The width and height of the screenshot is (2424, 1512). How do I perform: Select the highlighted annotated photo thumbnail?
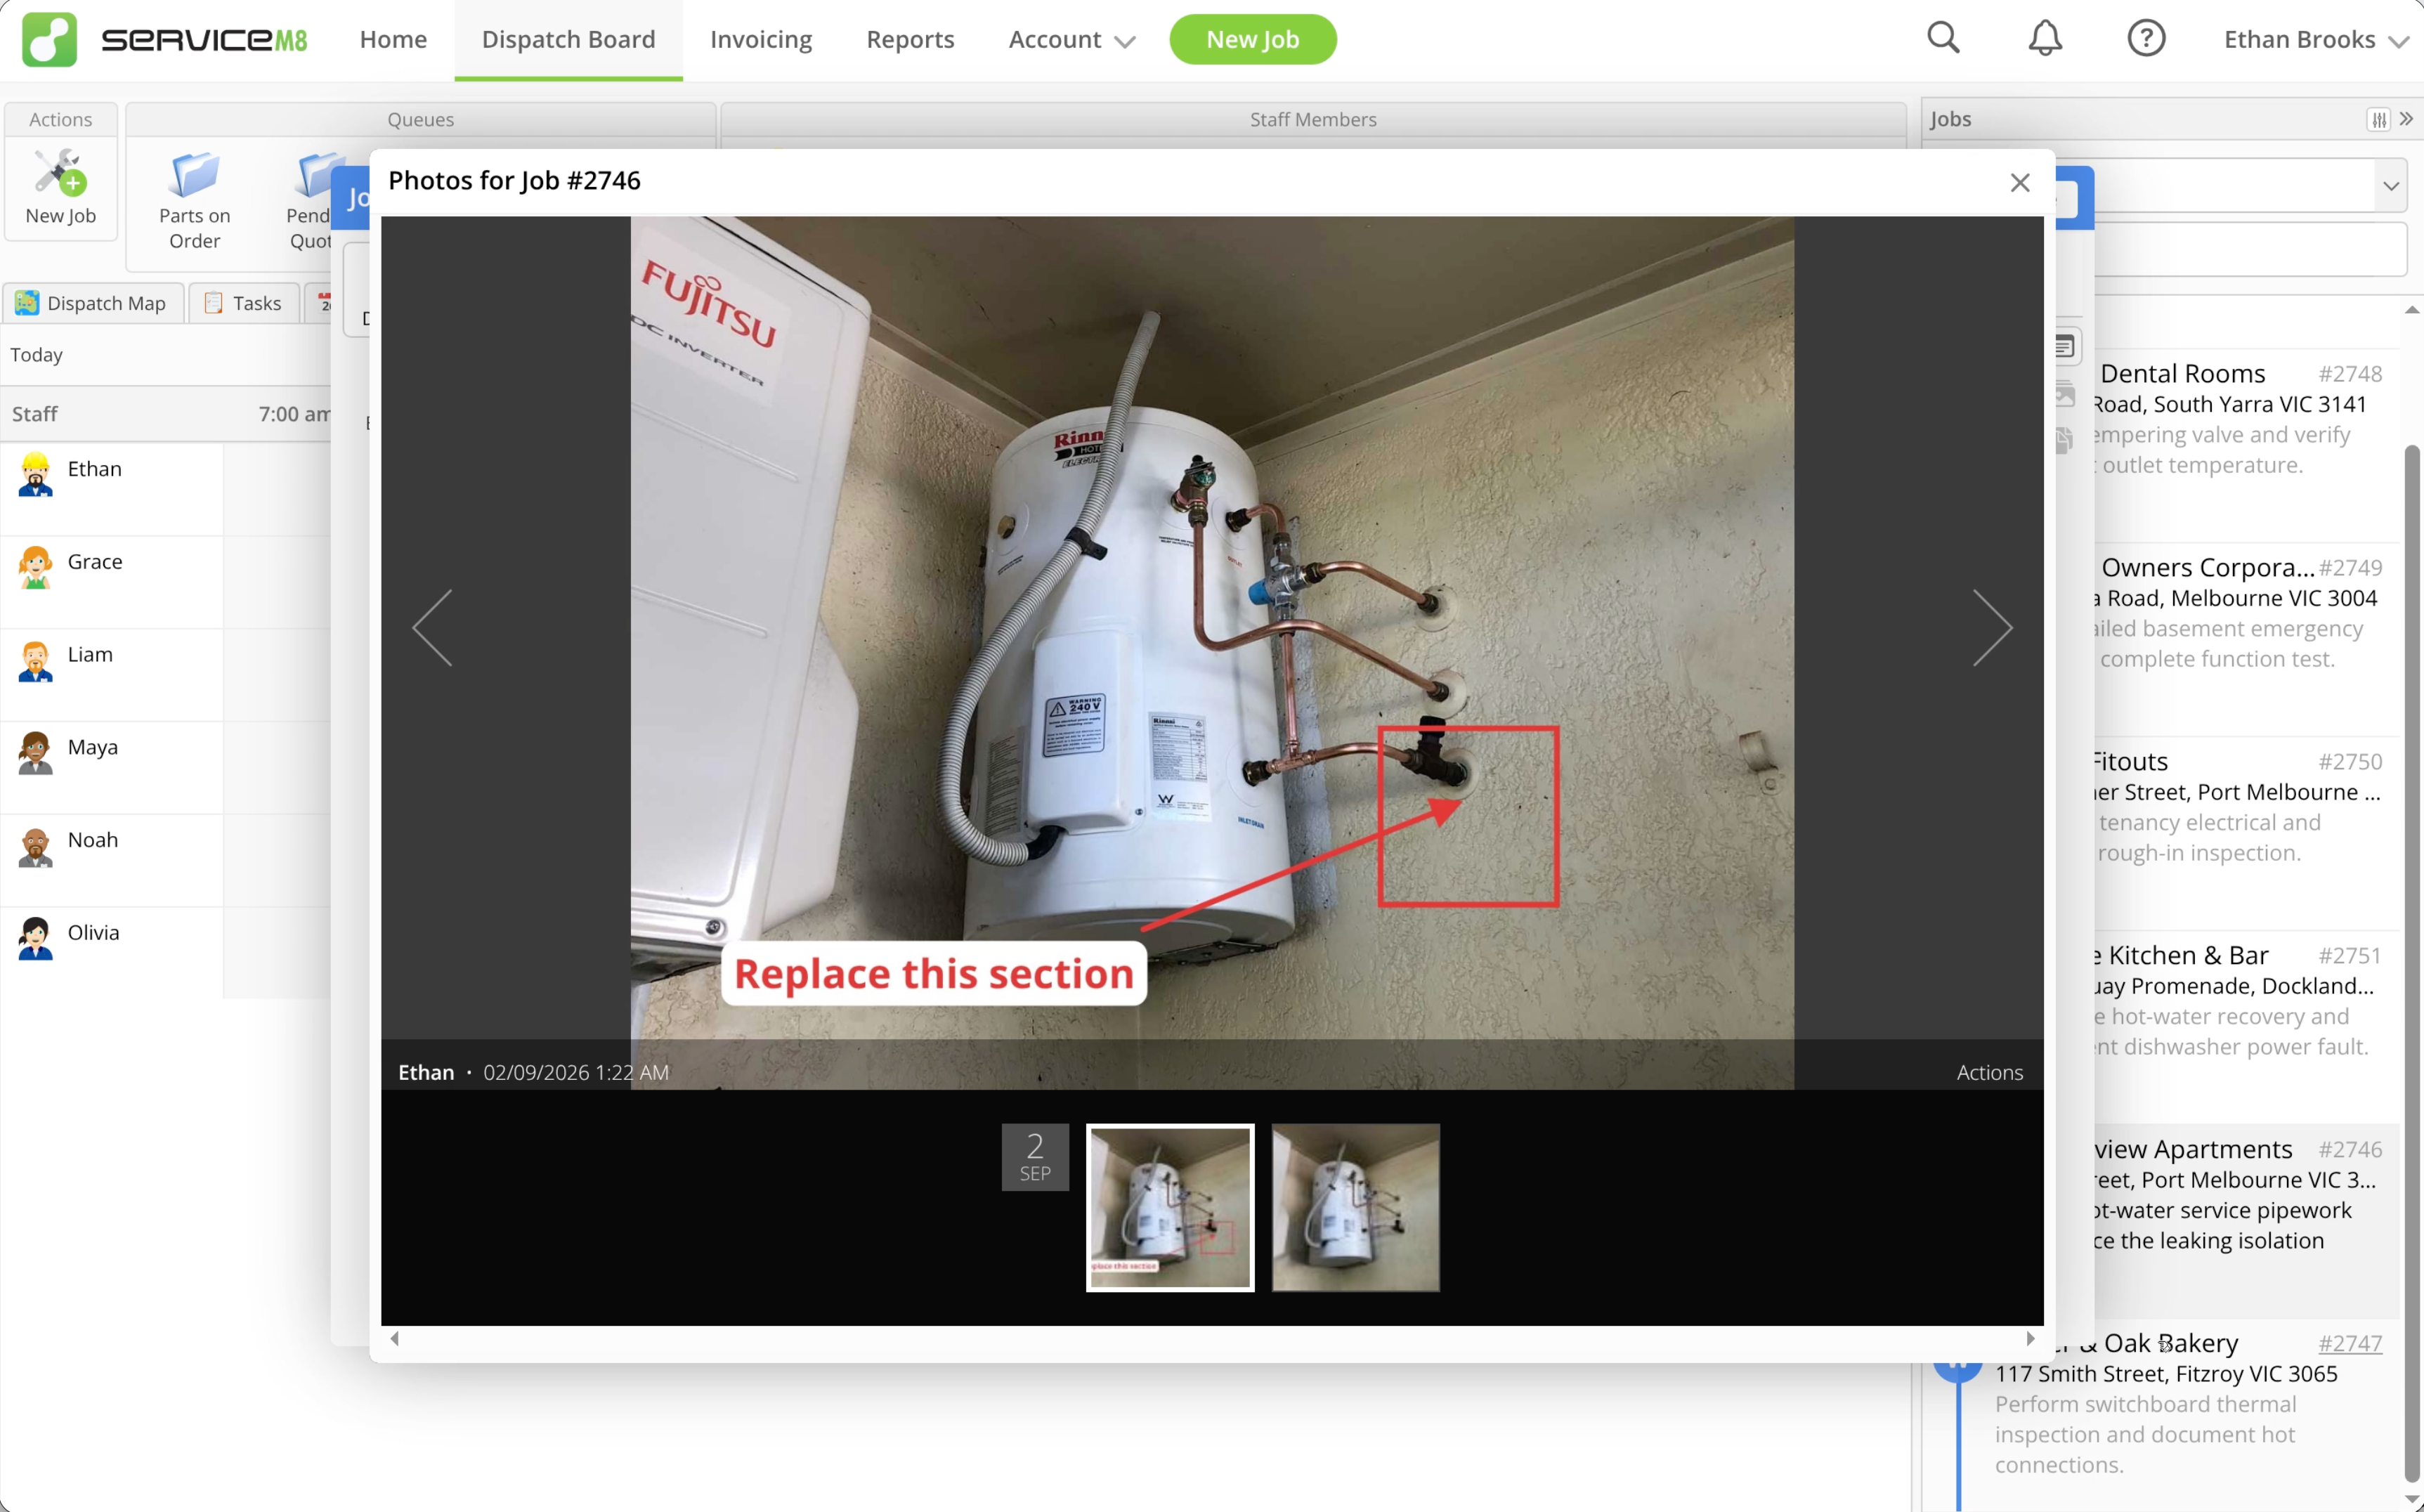[x=1170, y=1207]
